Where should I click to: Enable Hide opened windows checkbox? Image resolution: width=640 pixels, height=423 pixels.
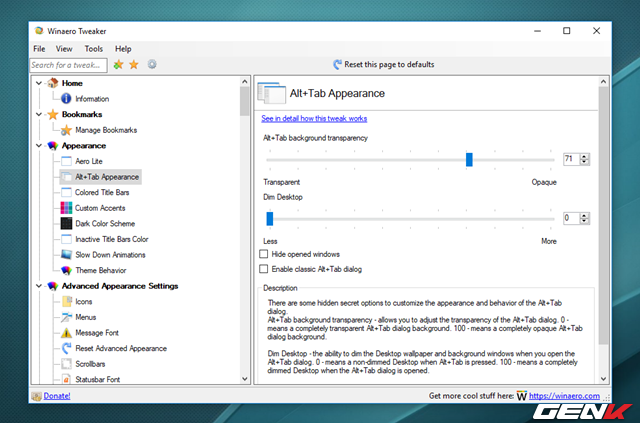(x=264, y=254)
